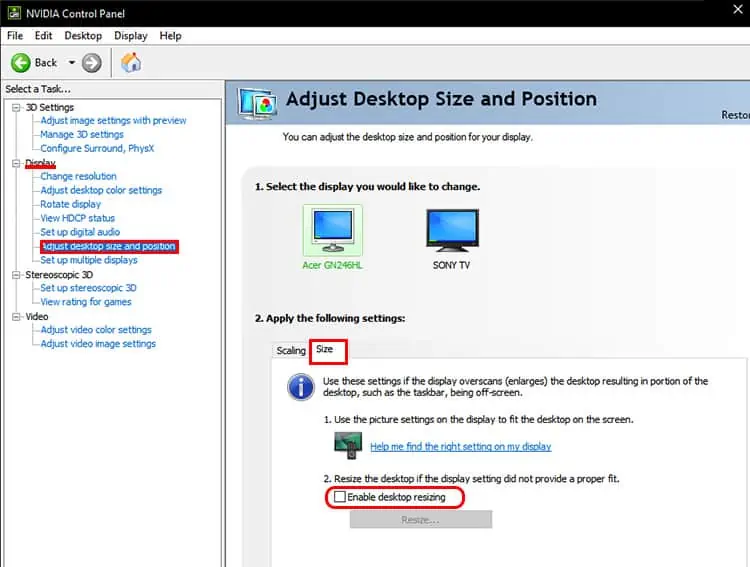Switch to the Scaling tab

[x=291, y=350]
